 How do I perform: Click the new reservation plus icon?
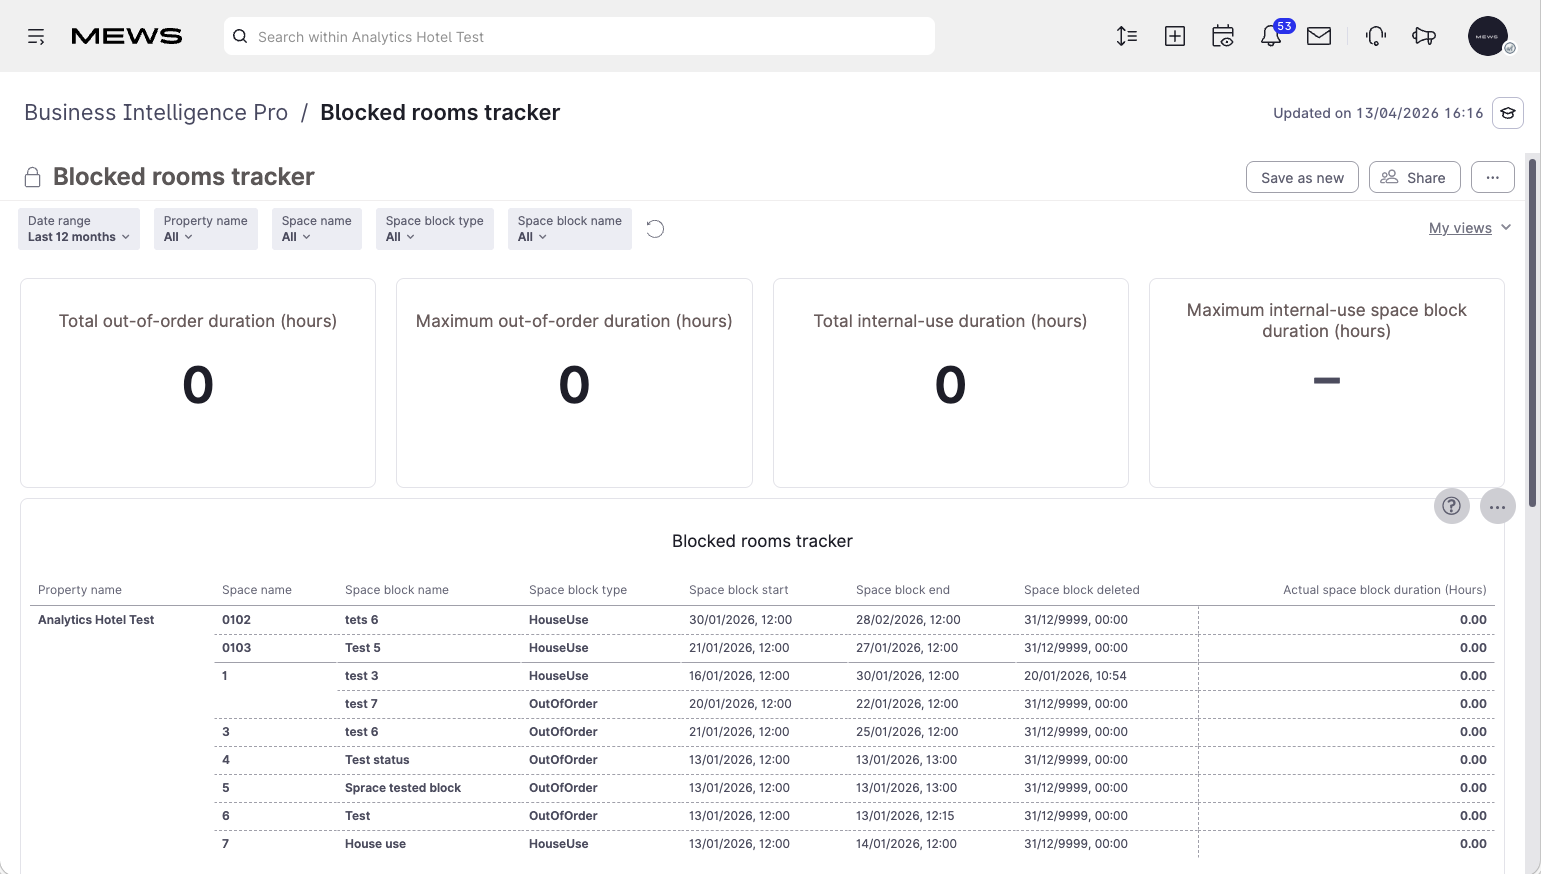pos(1175,37)
